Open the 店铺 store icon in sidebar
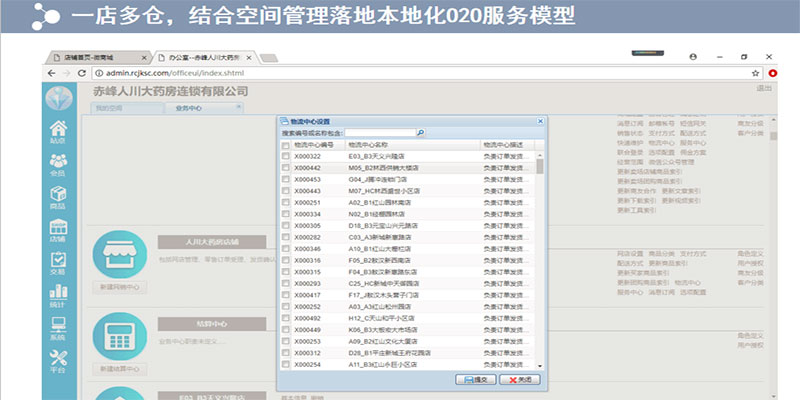 pyautogui.click(x=59, y=231)
